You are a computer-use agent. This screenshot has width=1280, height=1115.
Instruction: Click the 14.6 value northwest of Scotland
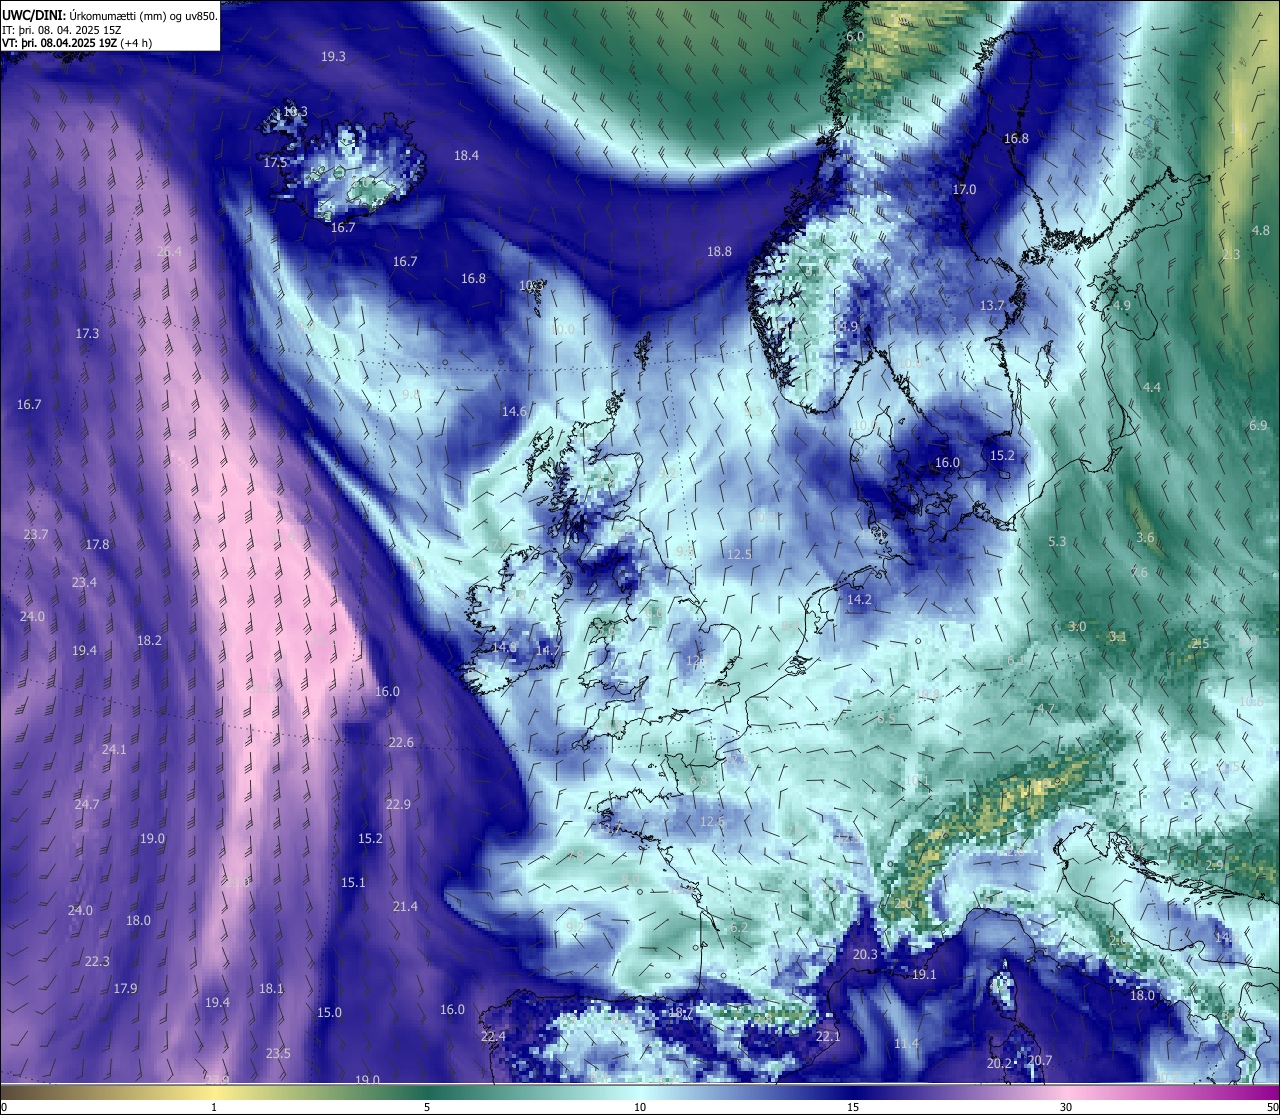[514, 412]
